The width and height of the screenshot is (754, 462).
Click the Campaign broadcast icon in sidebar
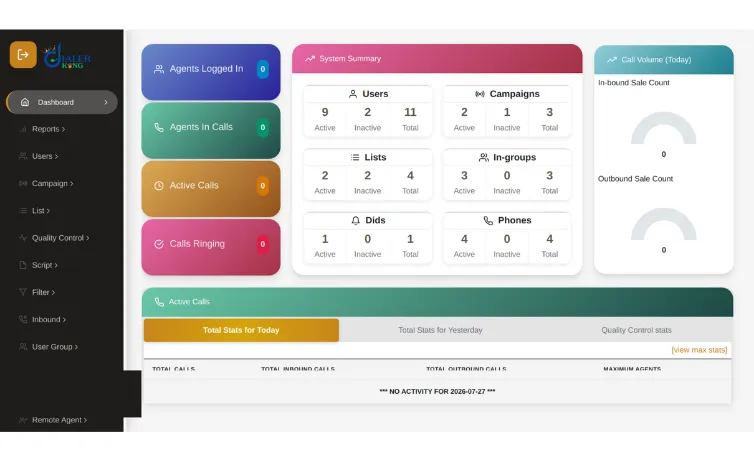(x=23, y=183)
